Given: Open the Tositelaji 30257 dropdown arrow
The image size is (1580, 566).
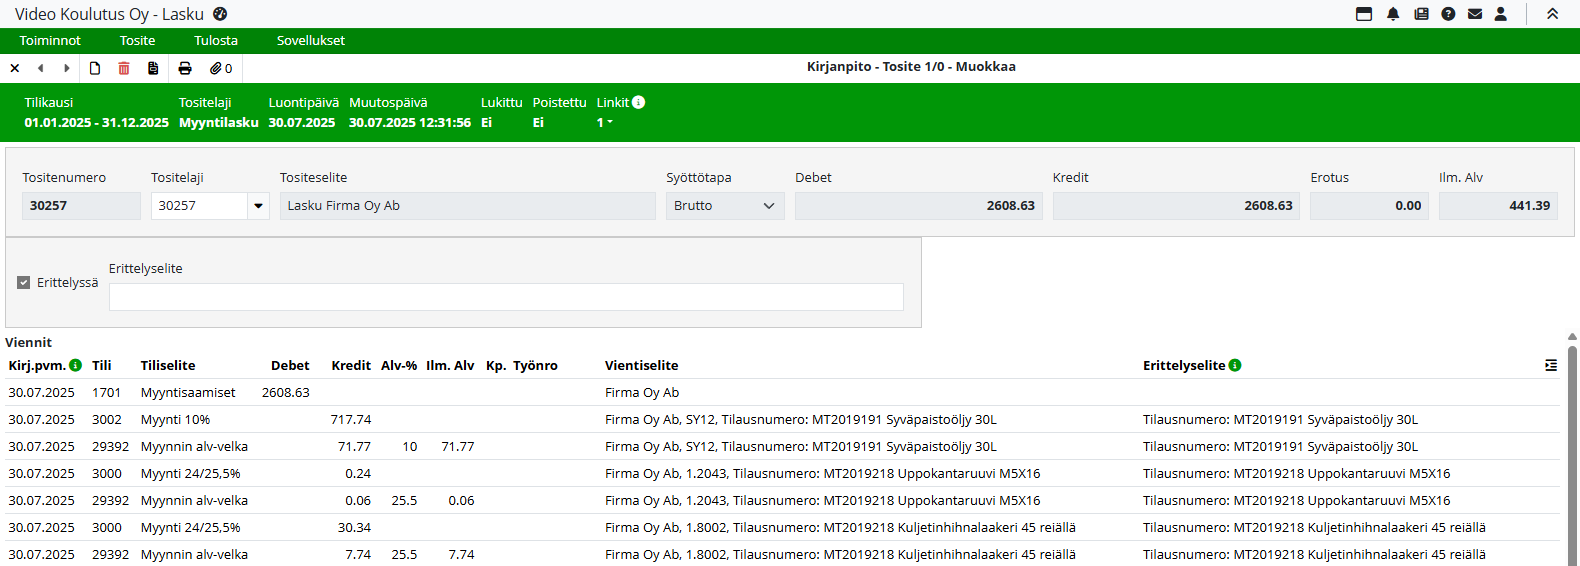Looking at the screenshot, I should [x=258, y=206].
